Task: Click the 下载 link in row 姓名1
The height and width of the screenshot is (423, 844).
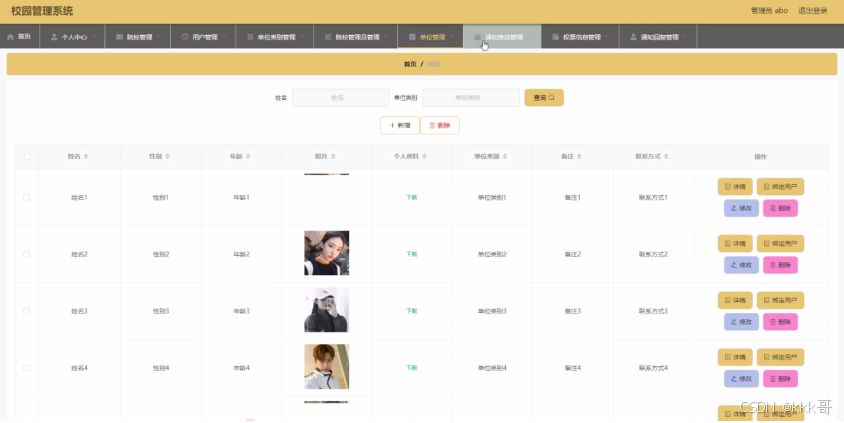Action: click(x=412, y=198)
